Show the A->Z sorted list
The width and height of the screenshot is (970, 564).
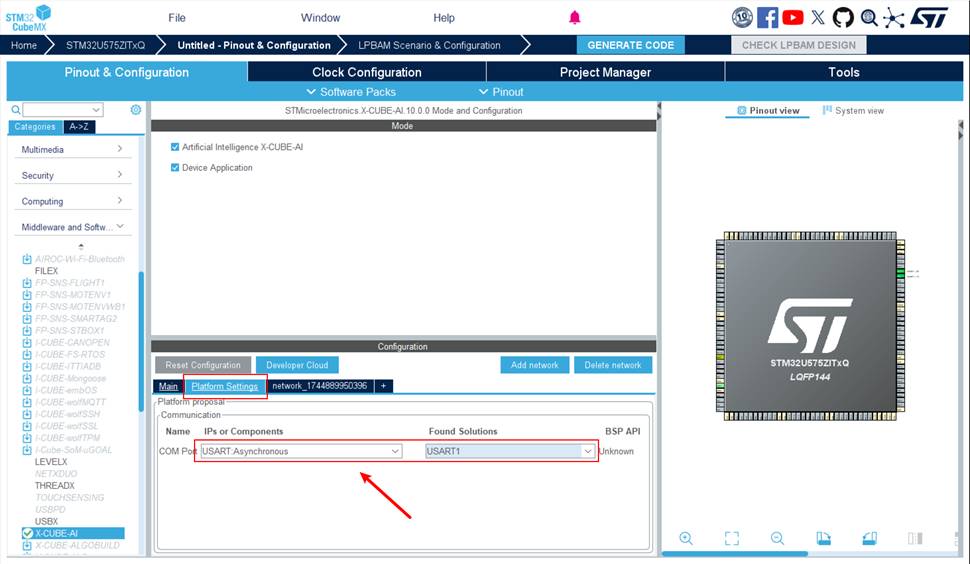[79, 127]
